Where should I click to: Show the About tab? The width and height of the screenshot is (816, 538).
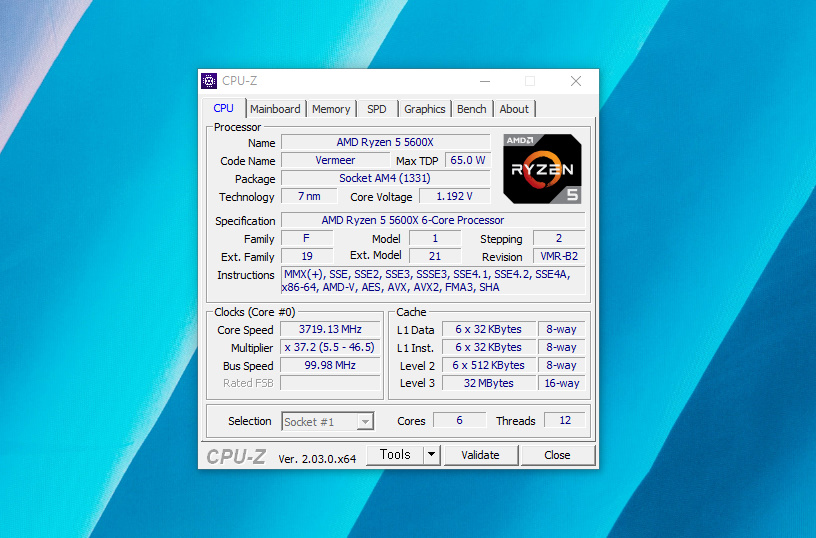(x=514, y=109)
